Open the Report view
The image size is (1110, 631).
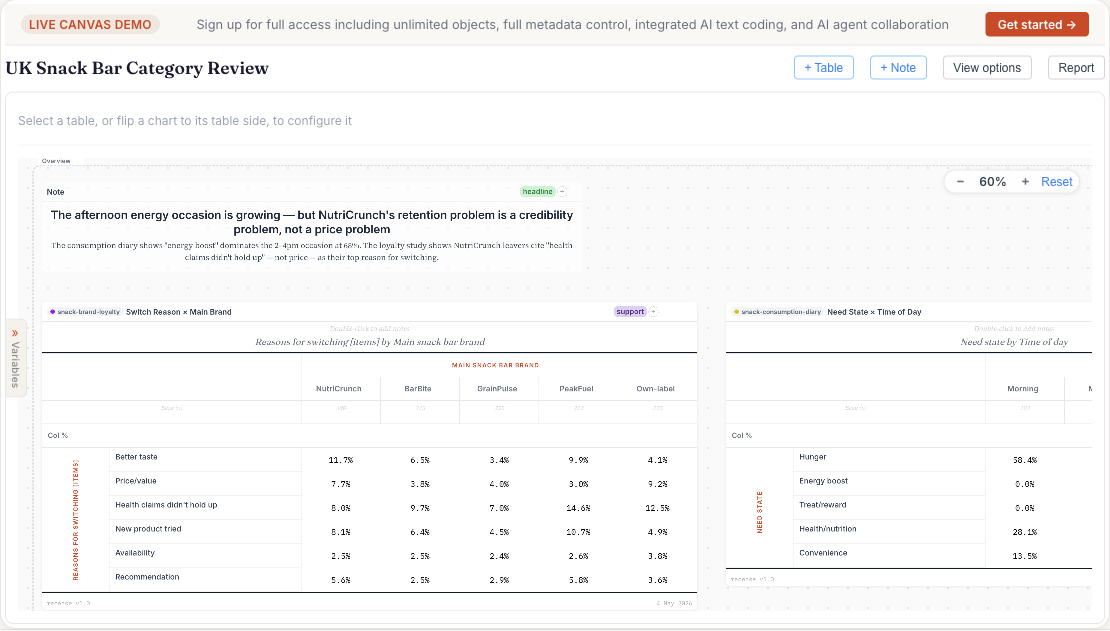pyautogui.click(x=1075, y=68)
